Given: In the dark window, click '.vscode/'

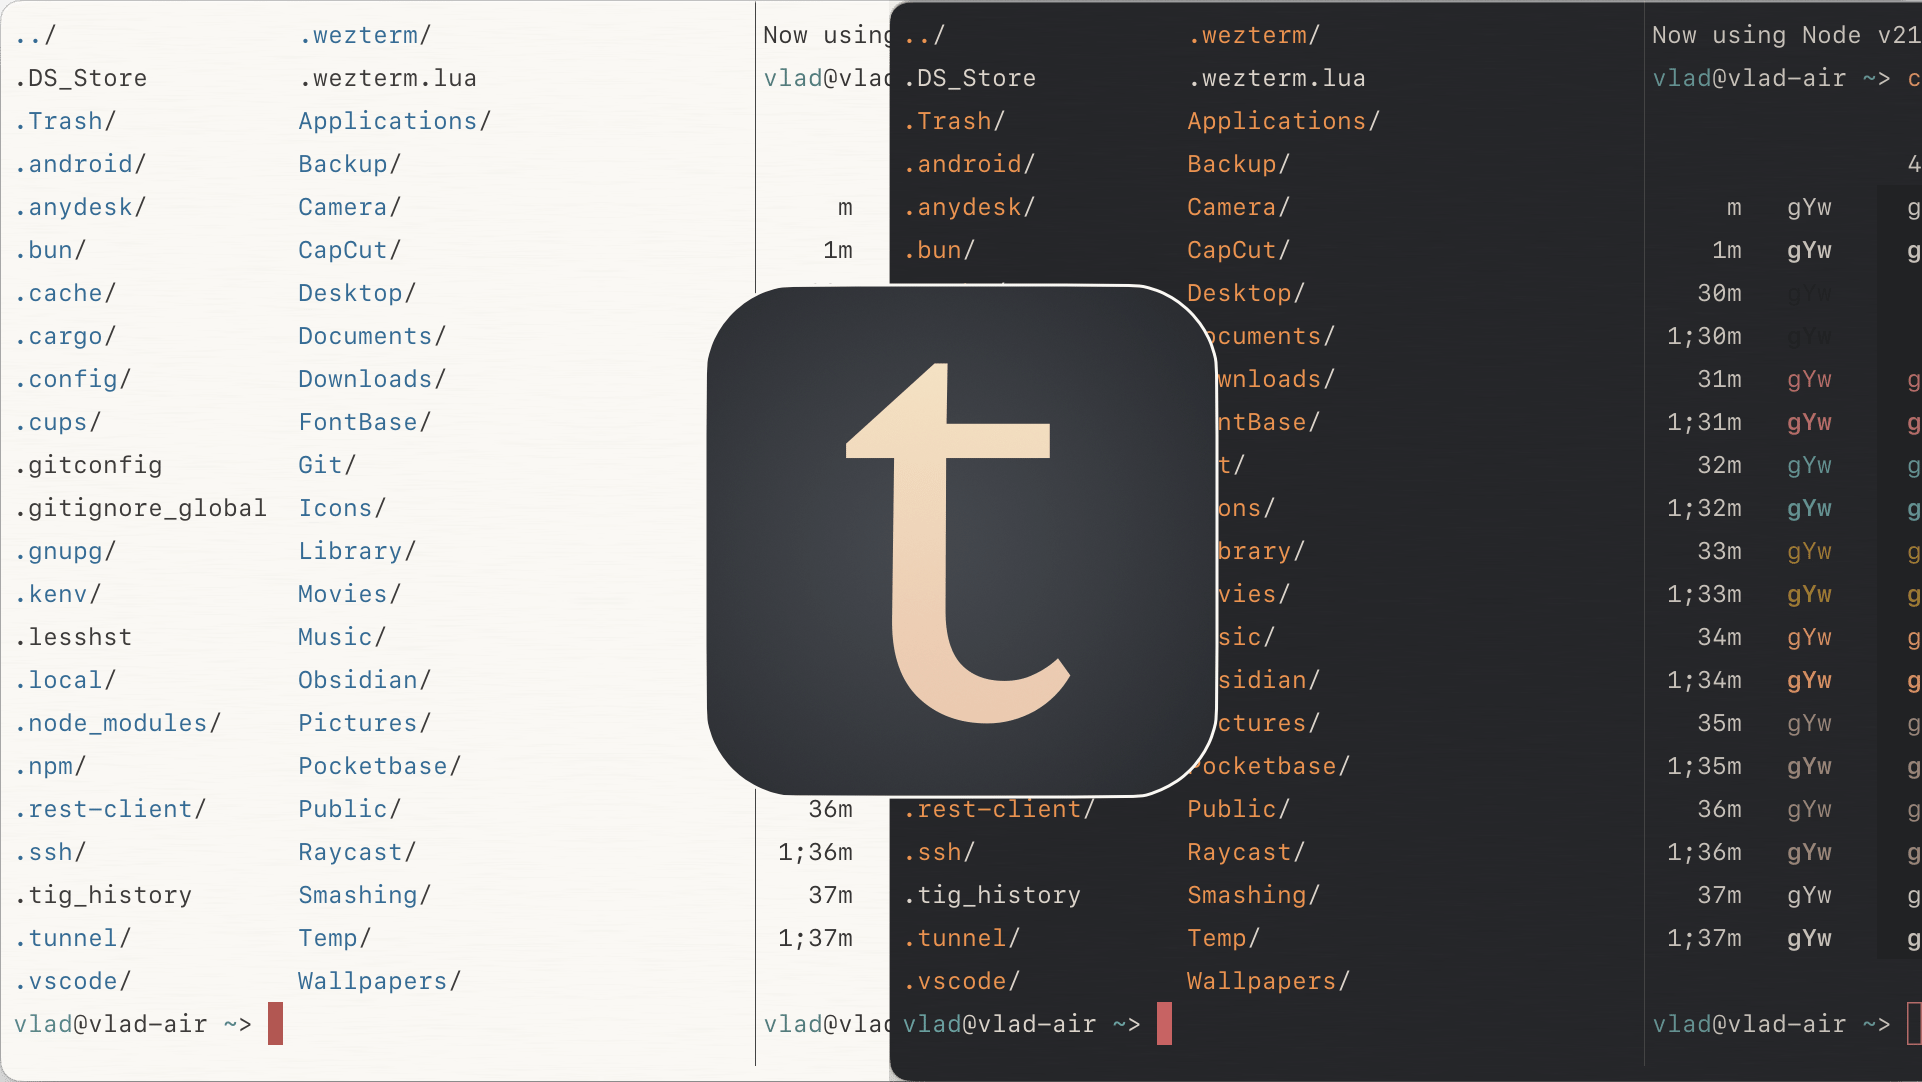Looking at the screenshot, I should [962, 981].
